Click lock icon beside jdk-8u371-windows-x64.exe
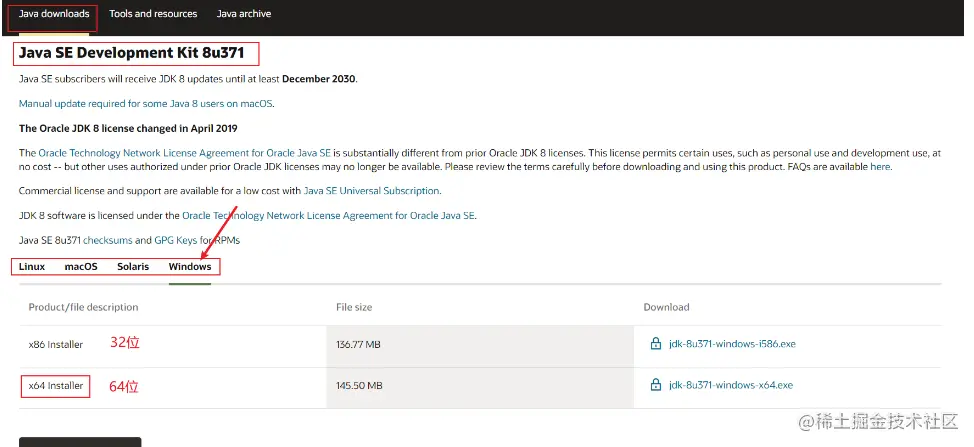Image resolution: width=974 pixels, height=447 pixels. (656, 385)
